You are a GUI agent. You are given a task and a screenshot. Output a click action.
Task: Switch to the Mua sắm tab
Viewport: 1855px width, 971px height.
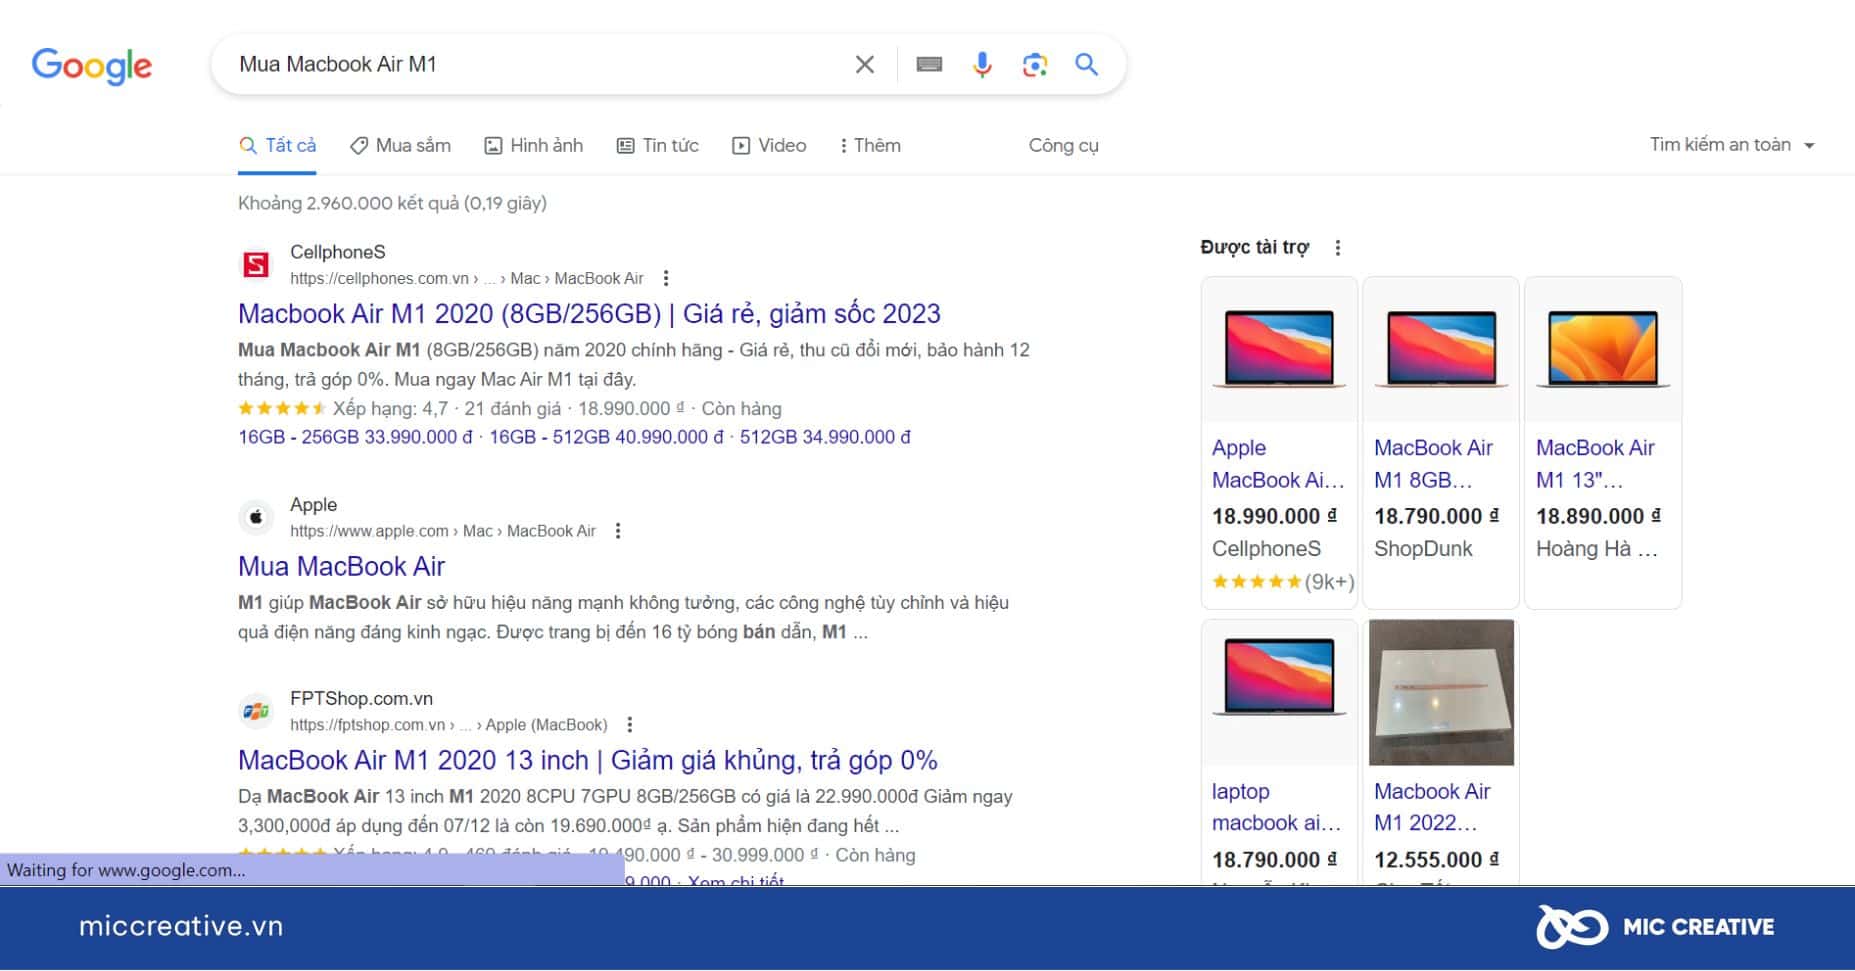coord(400,146)
